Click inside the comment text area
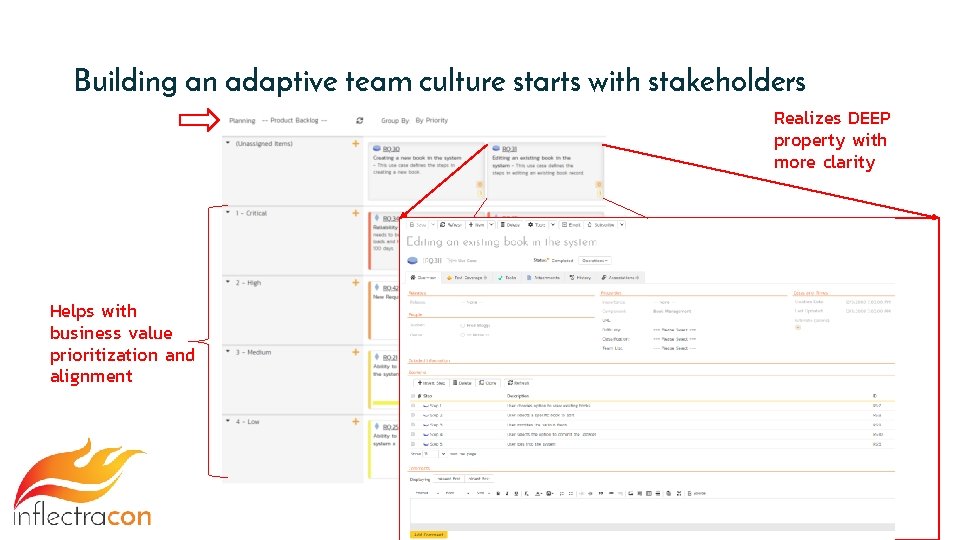Viewport: 960px width, 540px height. tap(652, 511)
